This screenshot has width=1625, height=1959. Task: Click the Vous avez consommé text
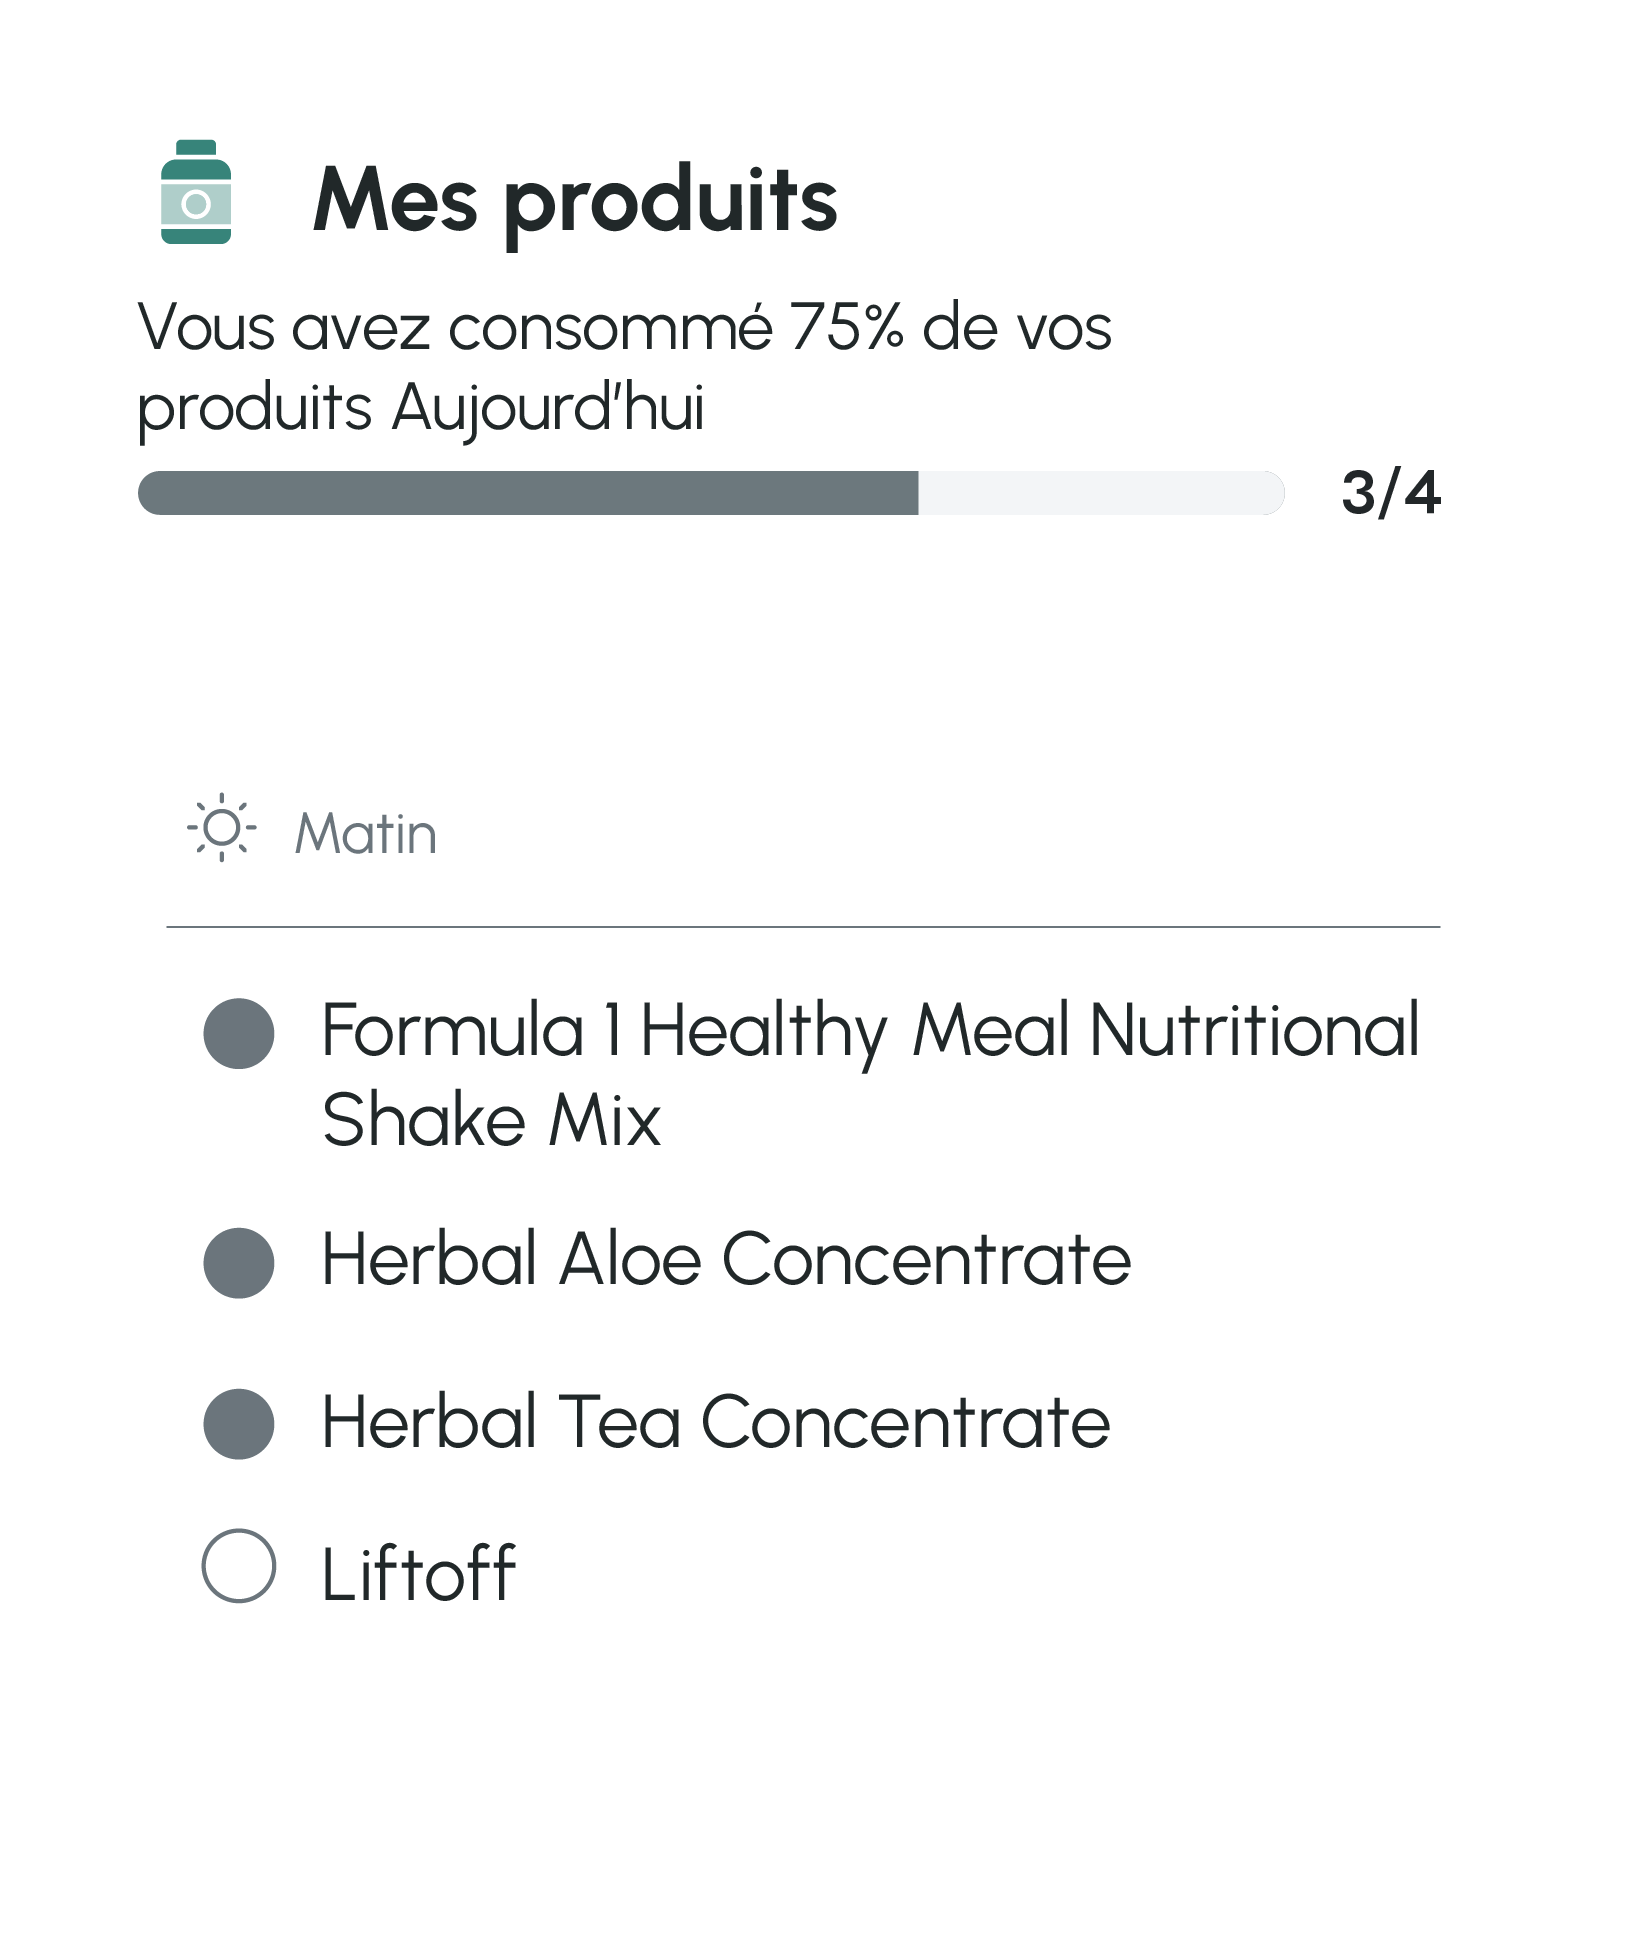tap(455, 327)
